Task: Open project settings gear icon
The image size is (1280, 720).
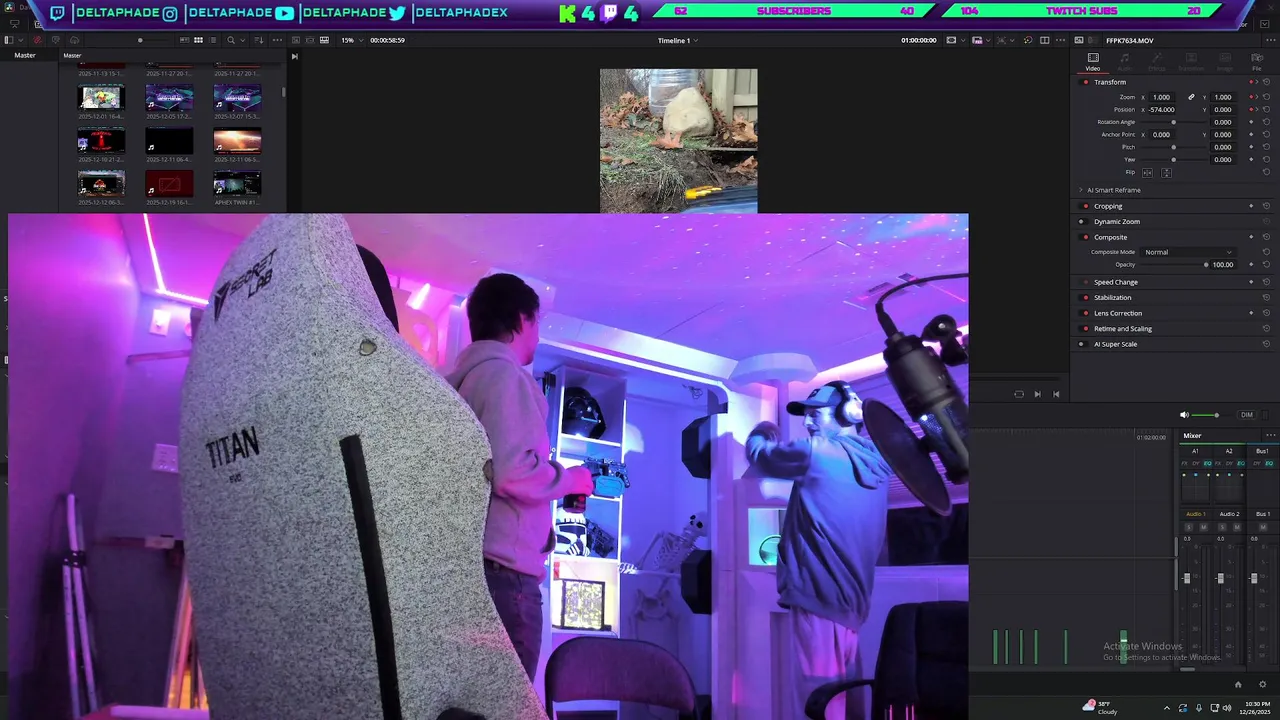Action: coord(1262,684)
